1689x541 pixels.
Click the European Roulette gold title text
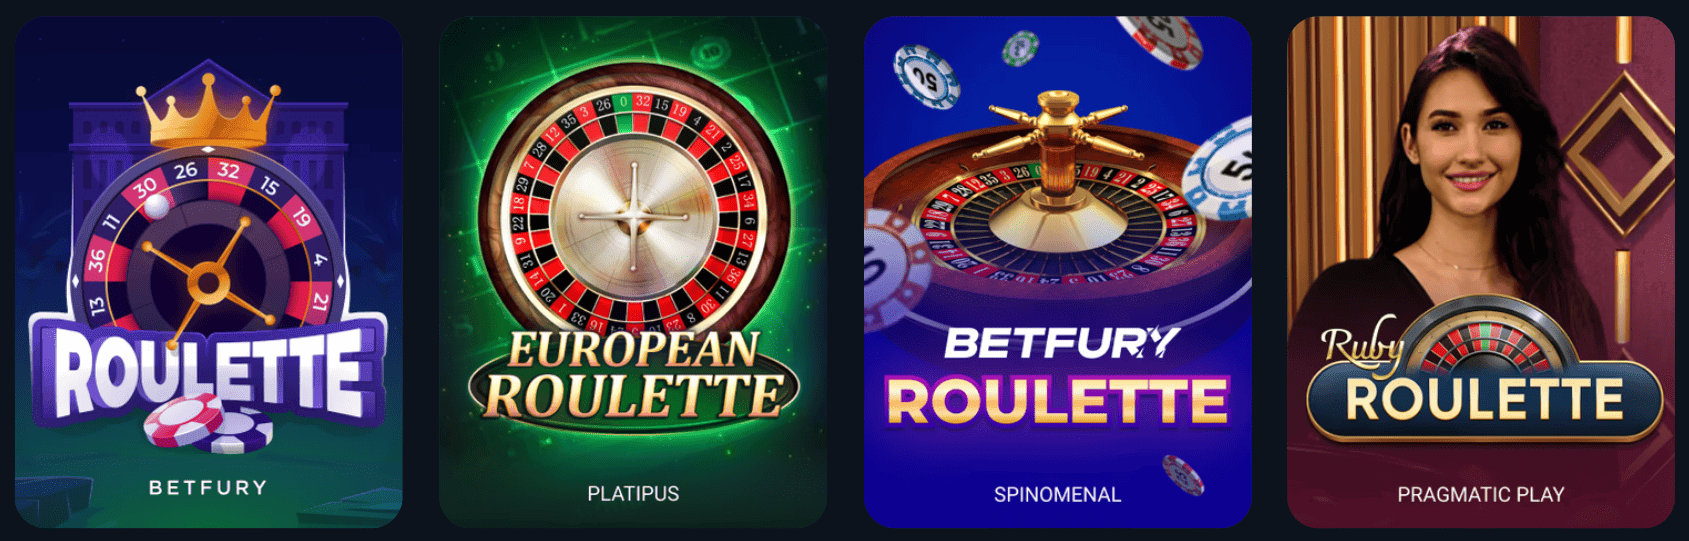pos(633,375)
